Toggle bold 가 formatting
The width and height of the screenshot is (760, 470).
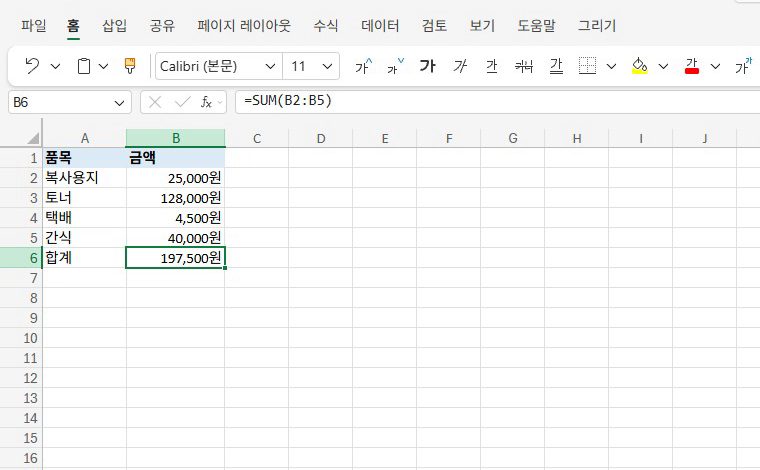click(428, 66)
